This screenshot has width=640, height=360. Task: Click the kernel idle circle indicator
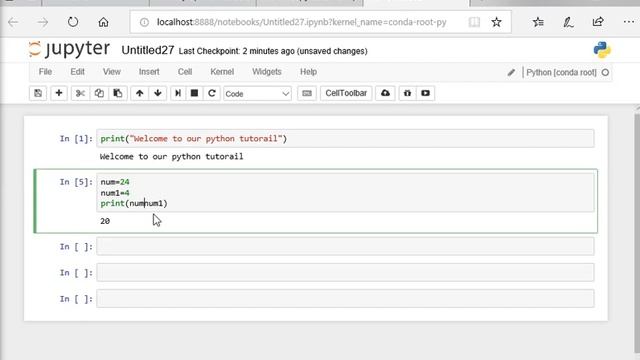click(605, 72)
